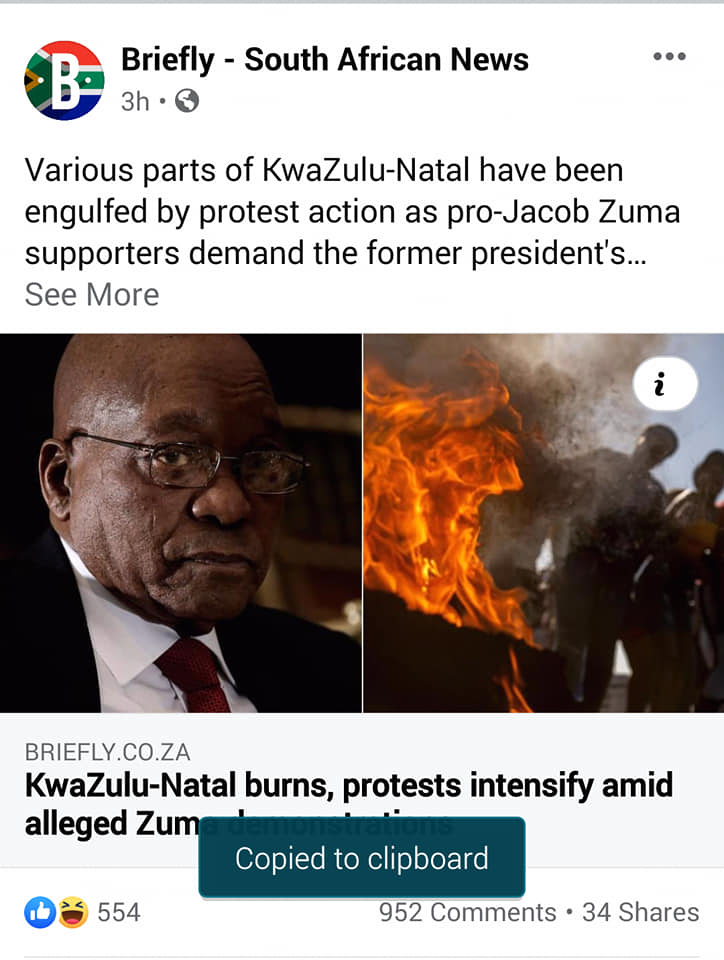The height and width of the screenshot is (960, 724).
Task: View the 952 Comments
Action: [468, 912]
